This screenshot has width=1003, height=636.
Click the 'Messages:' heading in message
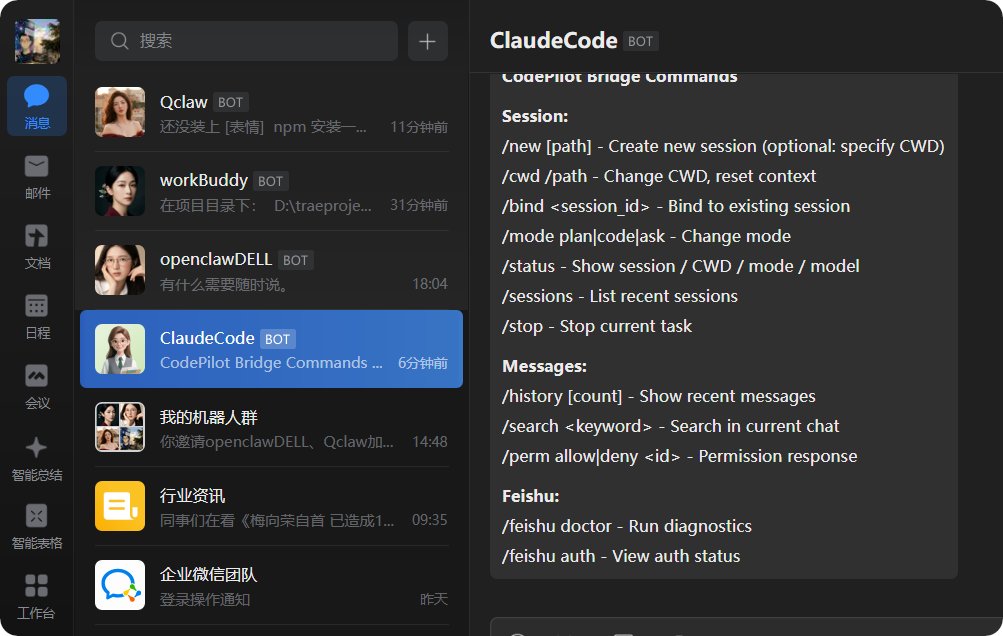(544, 367)
